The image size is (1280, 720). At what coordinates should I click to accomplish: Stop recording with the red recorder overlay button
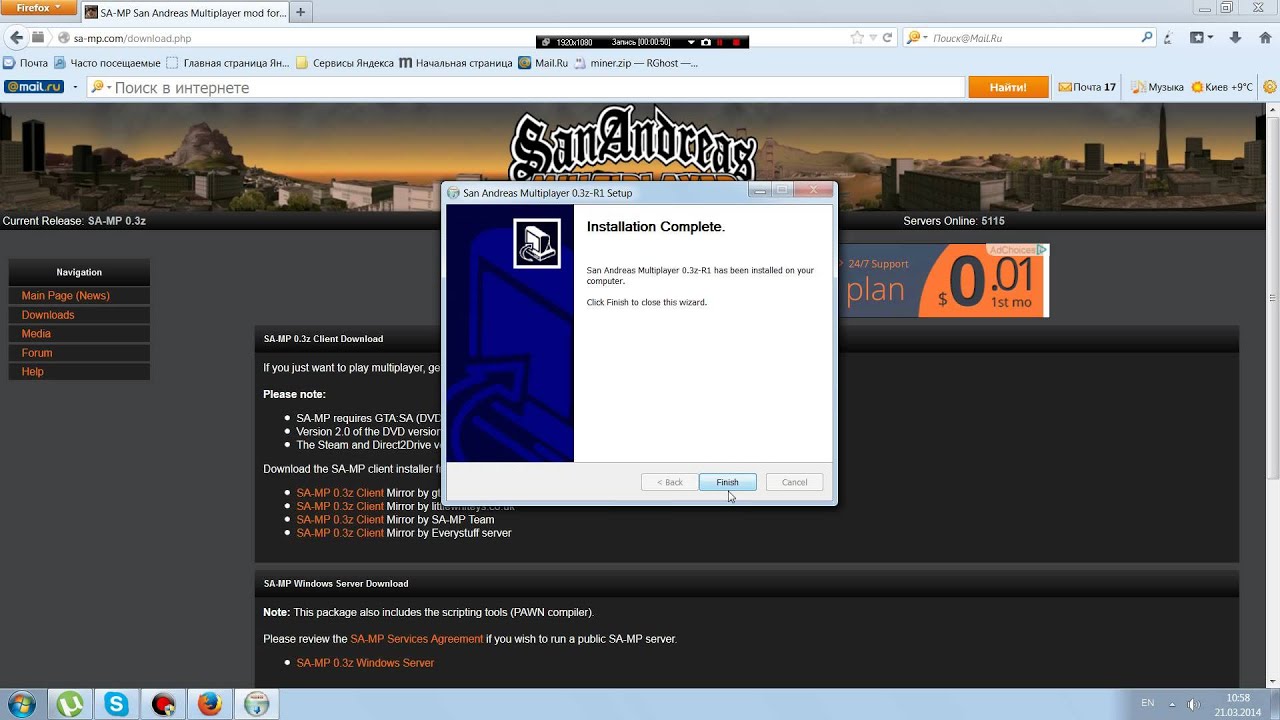(x=737, y=42)
